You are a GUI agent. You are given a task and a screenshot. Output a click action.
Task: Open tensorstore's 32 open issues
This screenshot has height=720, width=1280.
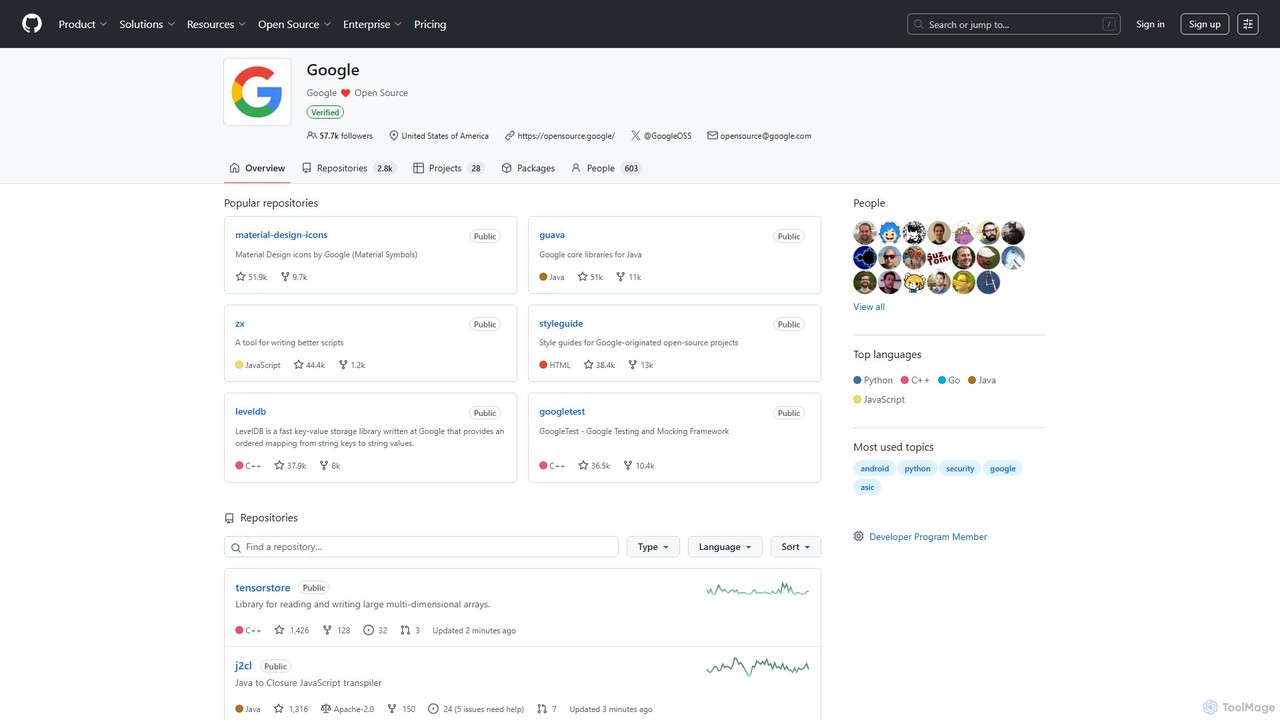click(x=375, y=631)
